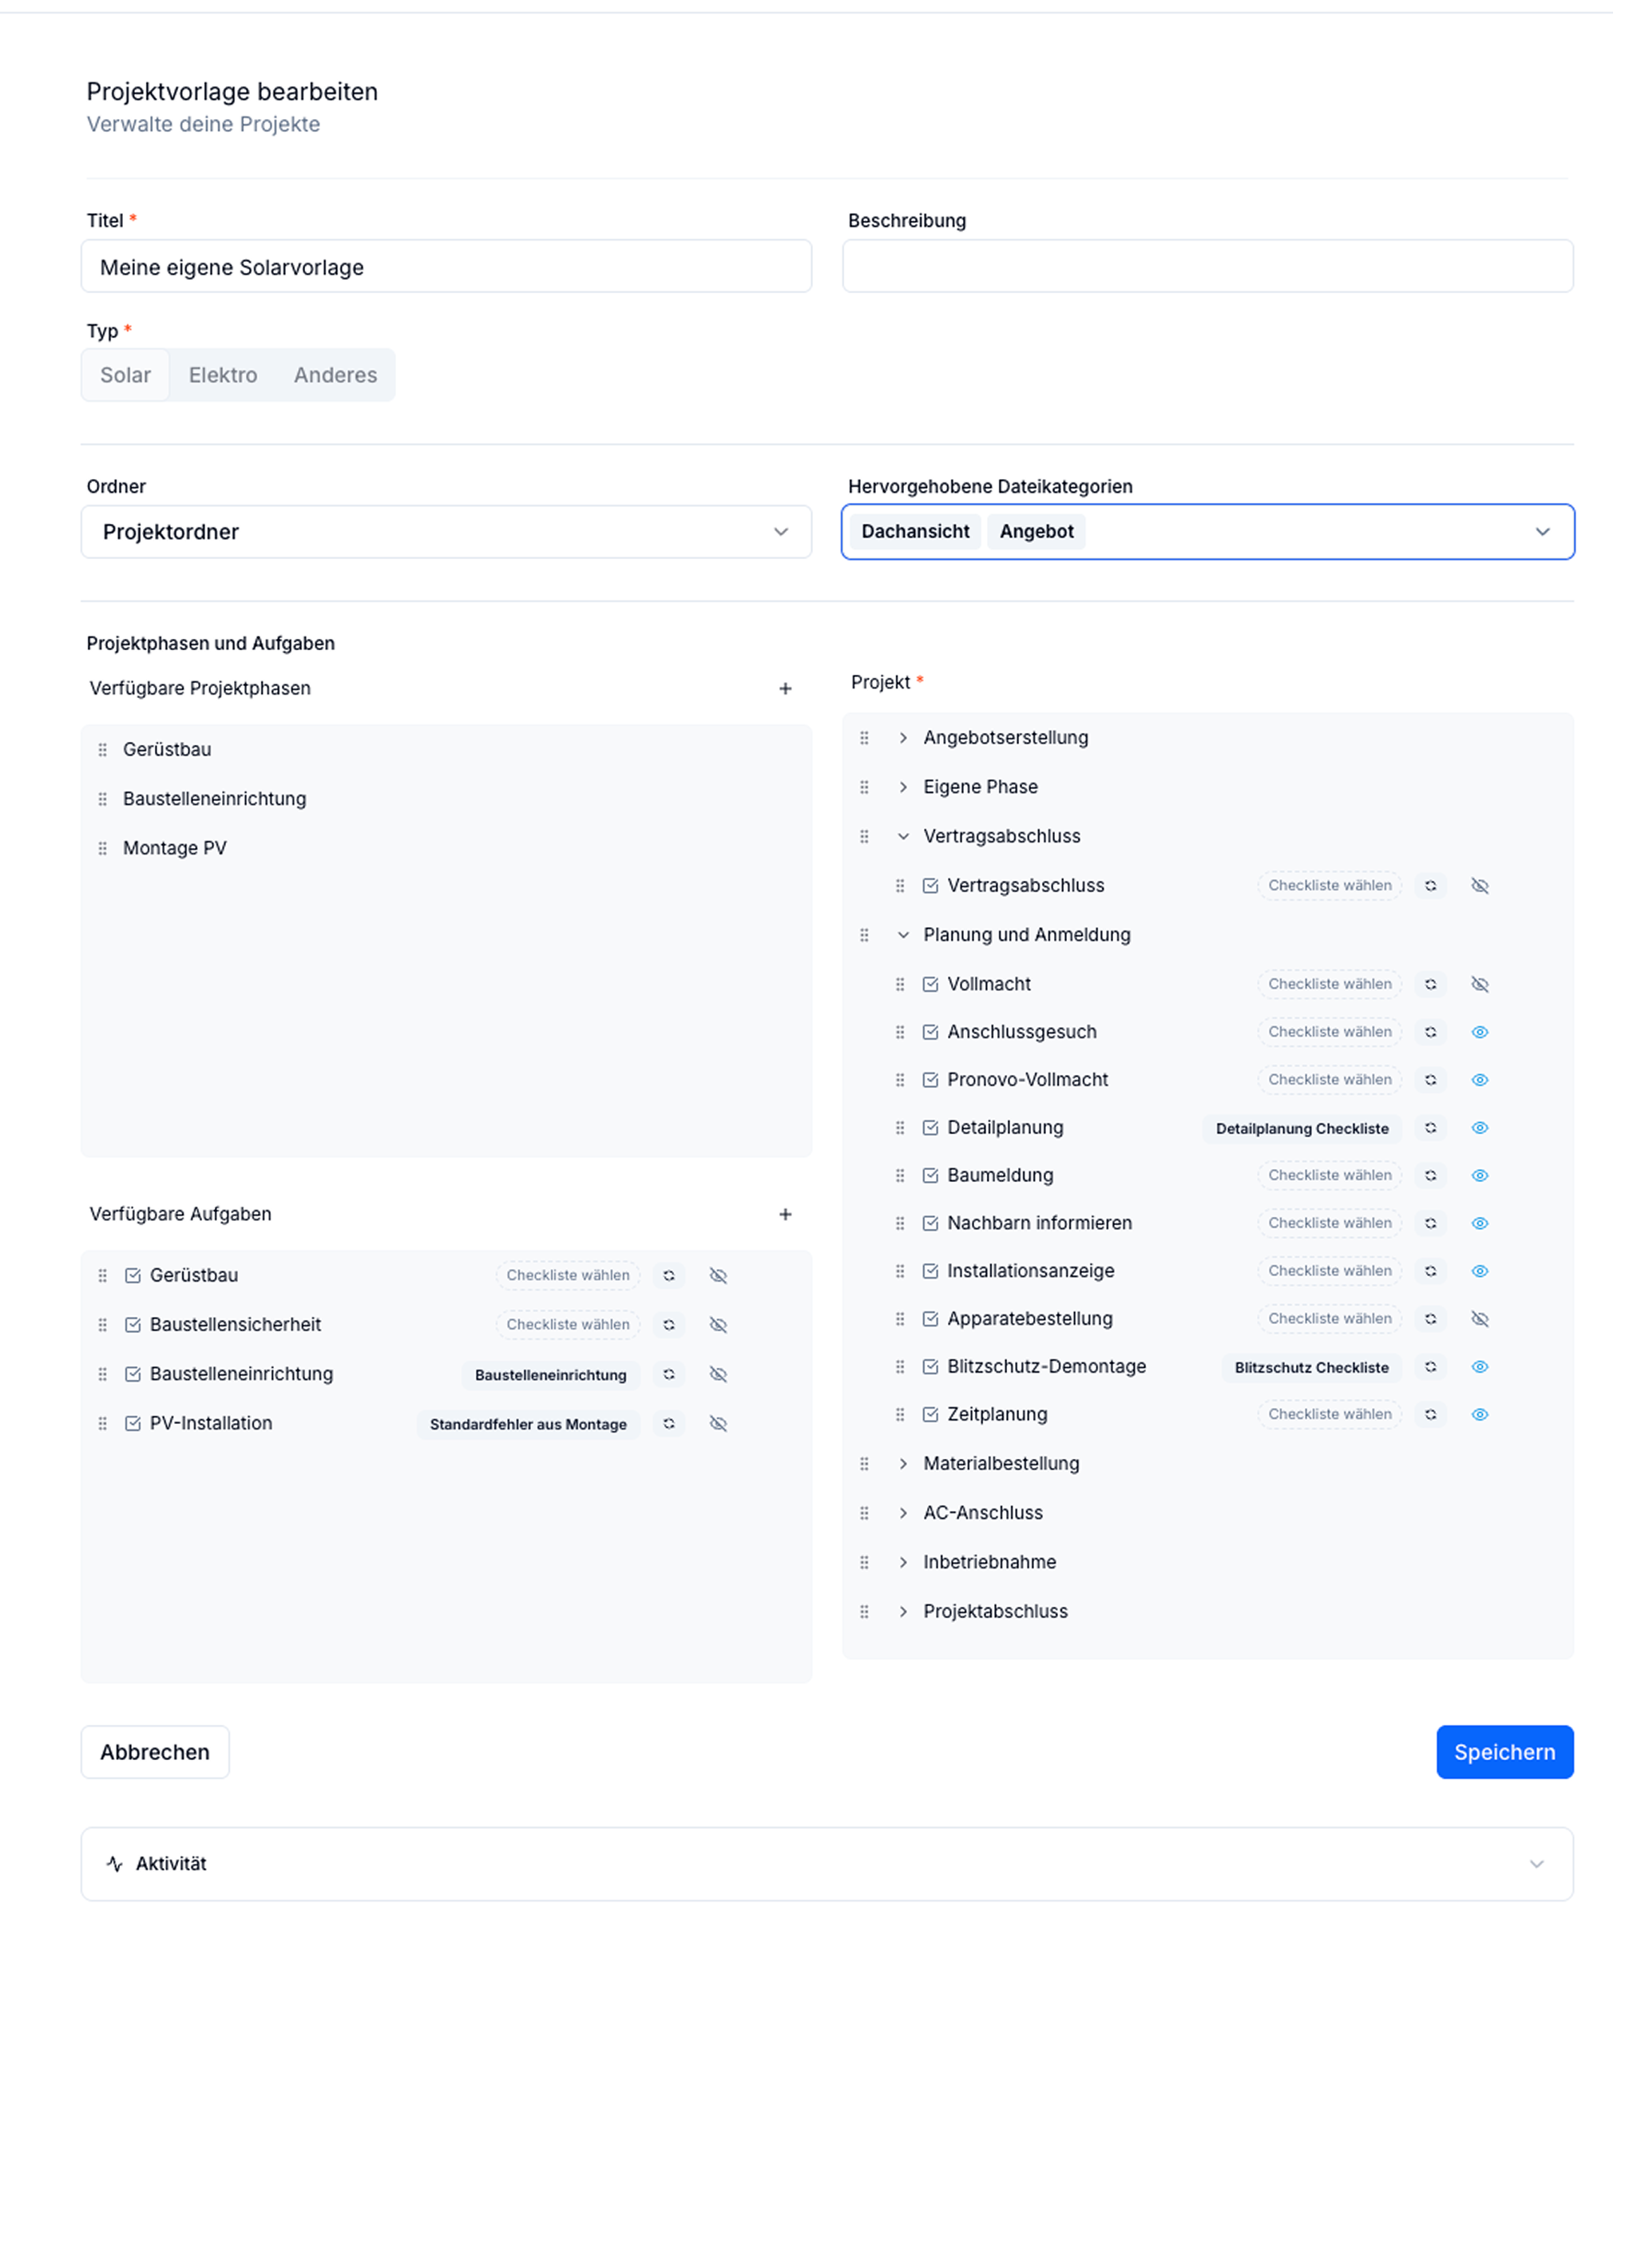Toggle hidden eye for Baustellensicherheit task
The width and height of the screenshot is (1629, 2268).
click(718, 1325)
